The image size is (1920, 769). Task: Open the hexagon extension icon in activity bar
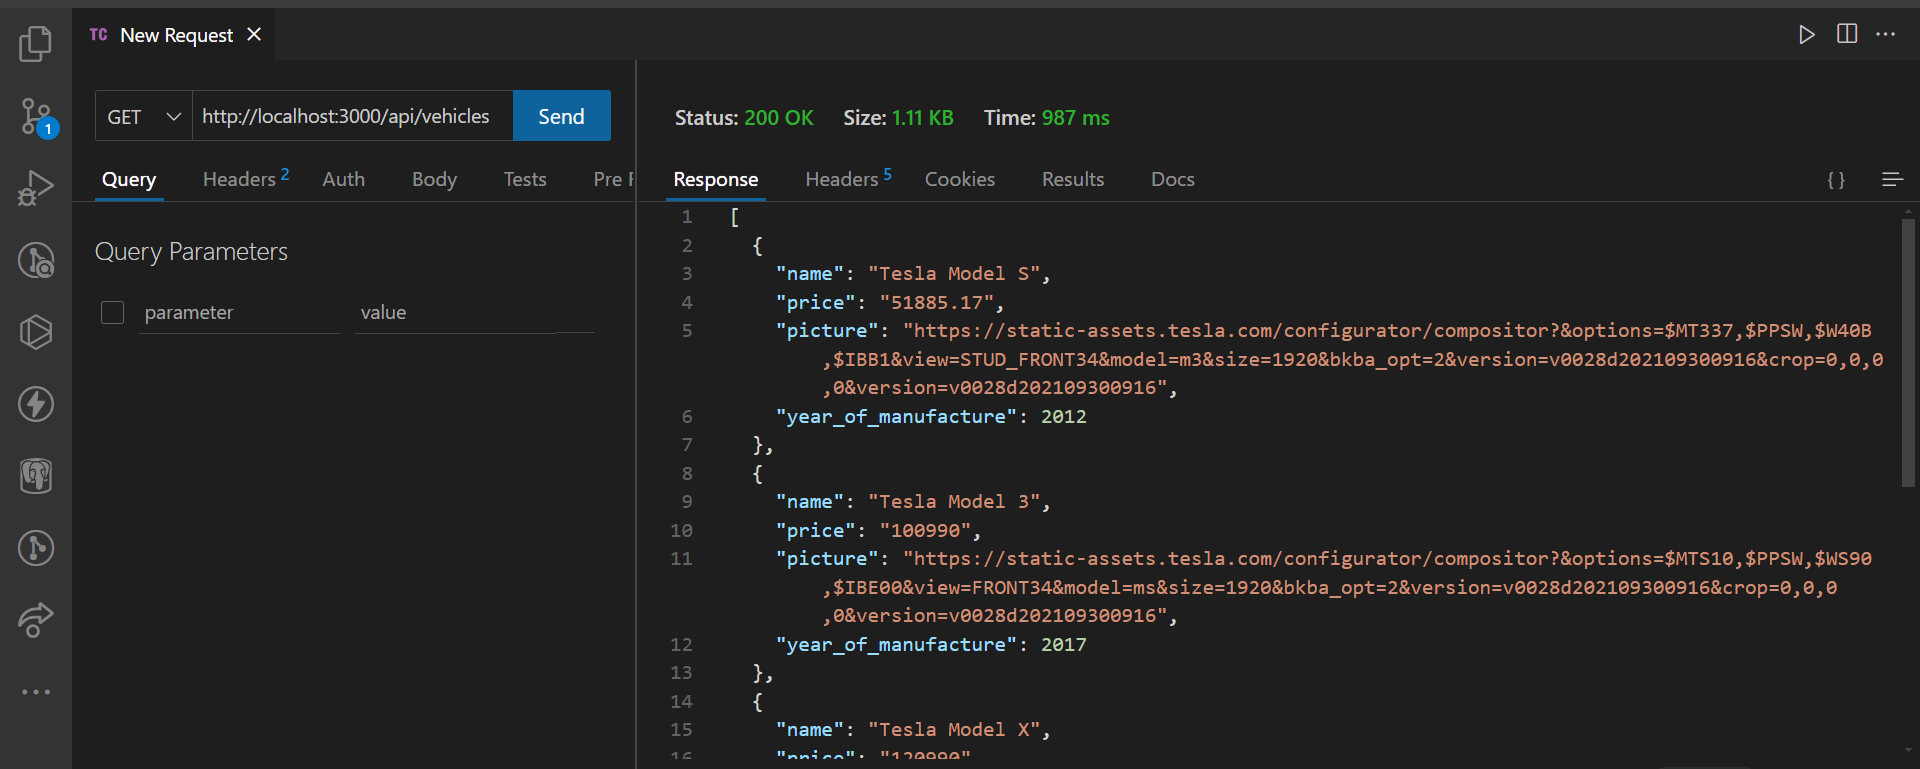coord(36,332)
